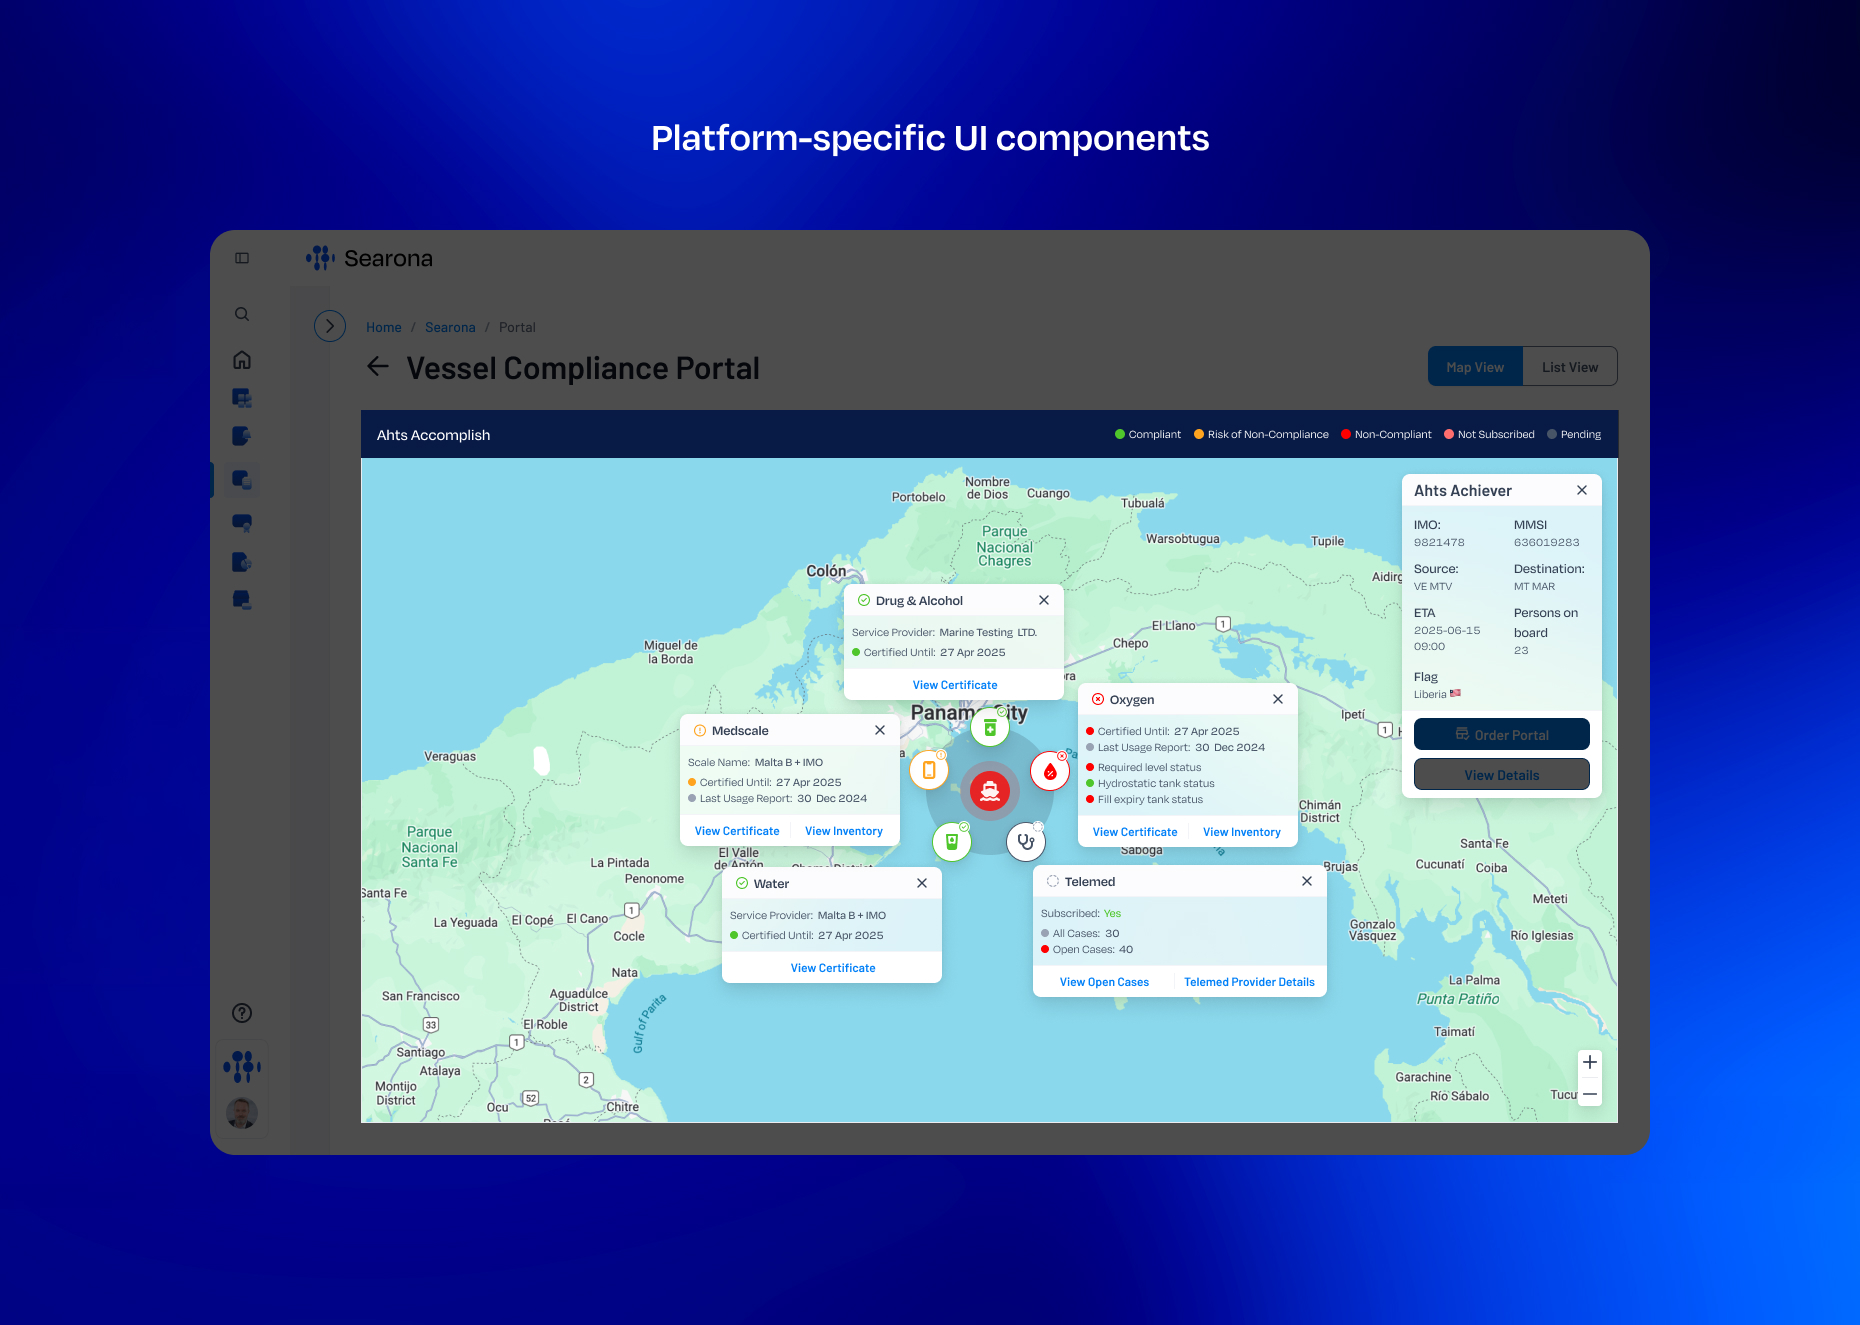This screenshot has width=1860, height=1325.
Task: Close the Telemed popup
Action: tap(1307, 881)
